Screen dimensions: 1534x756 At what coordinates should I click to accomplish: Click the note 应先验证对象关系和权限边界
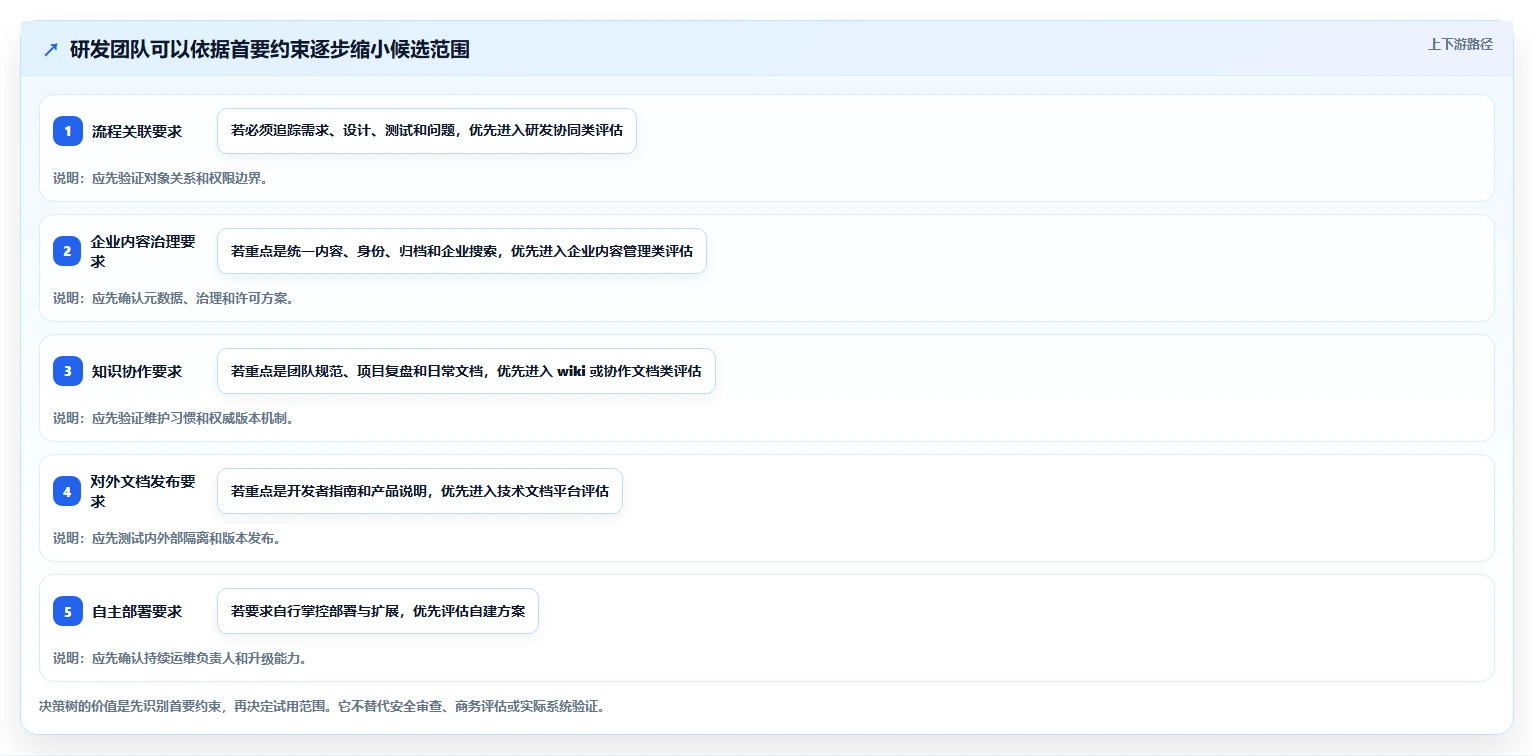click(x=160, y=178)
